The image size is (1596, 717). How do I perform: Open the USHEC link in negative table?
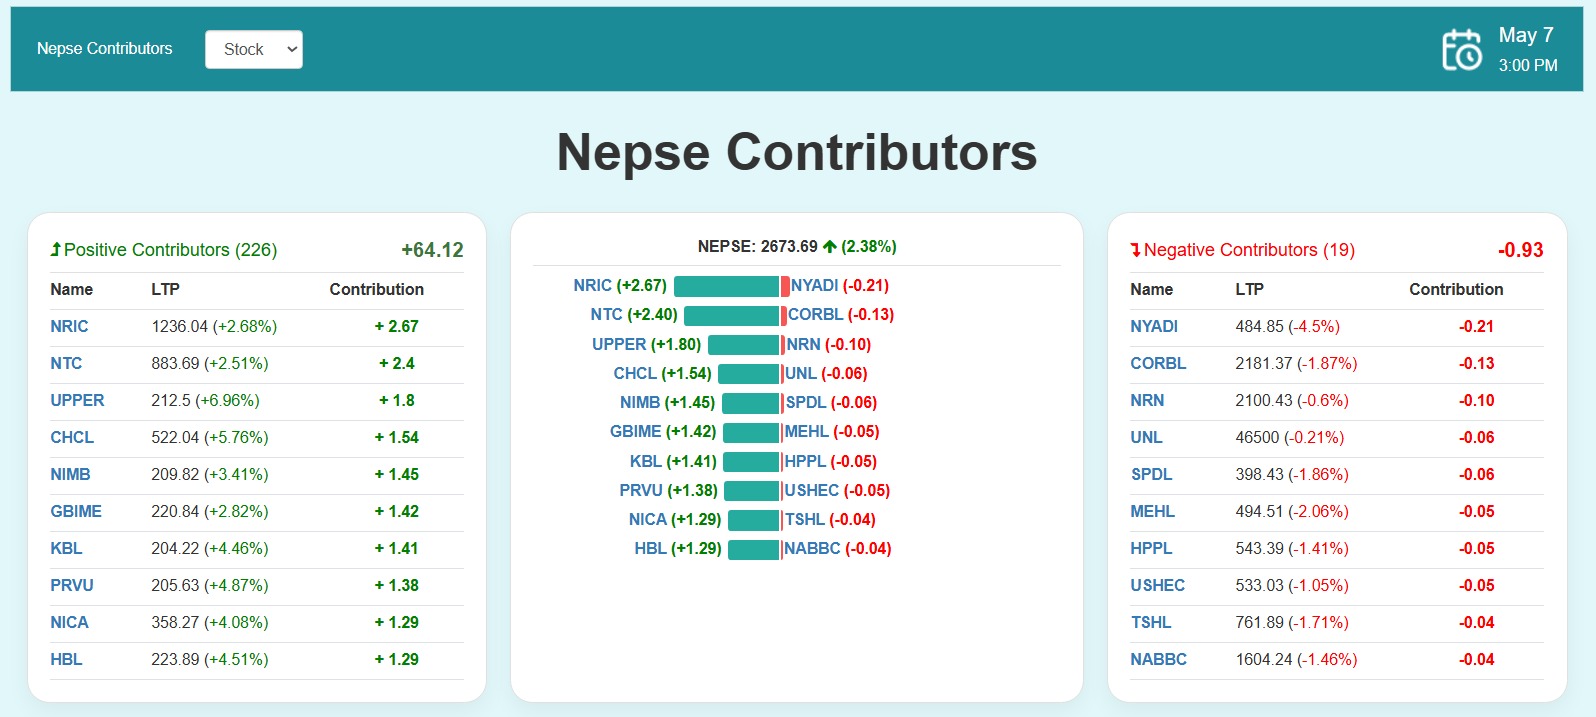point(1157,586)
